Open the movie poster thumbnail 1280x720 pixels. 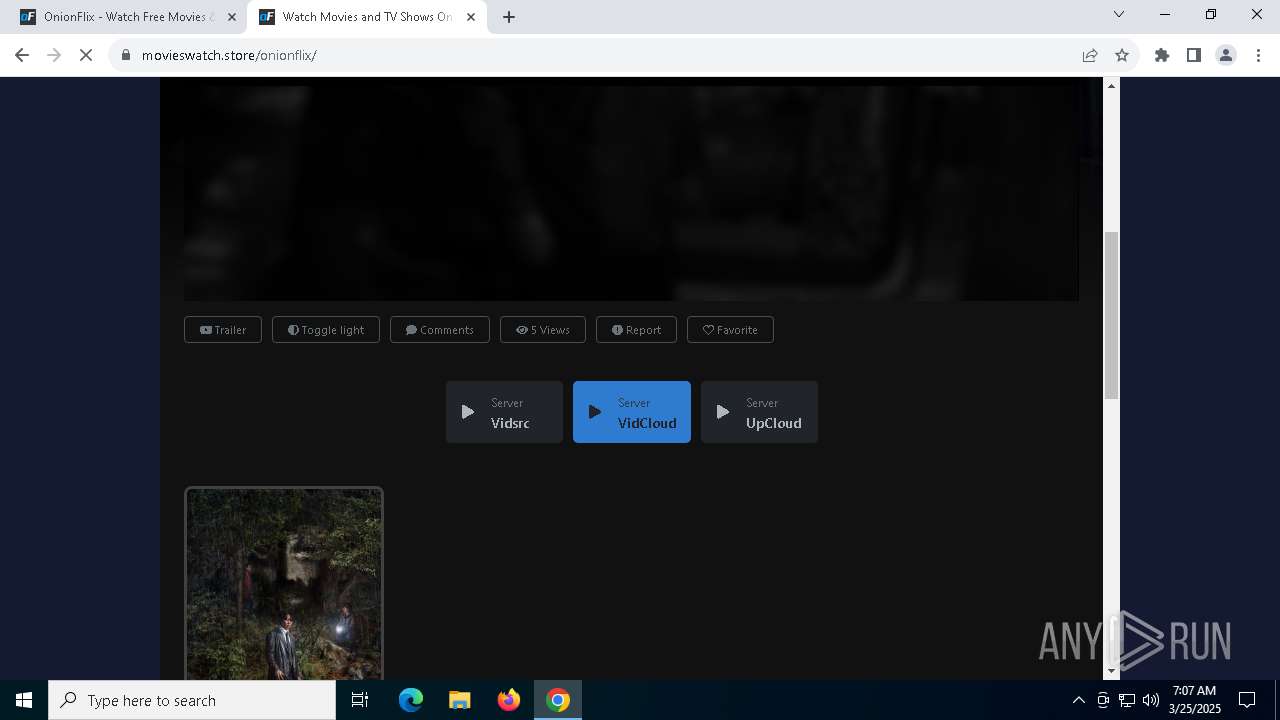click(284, 583)
